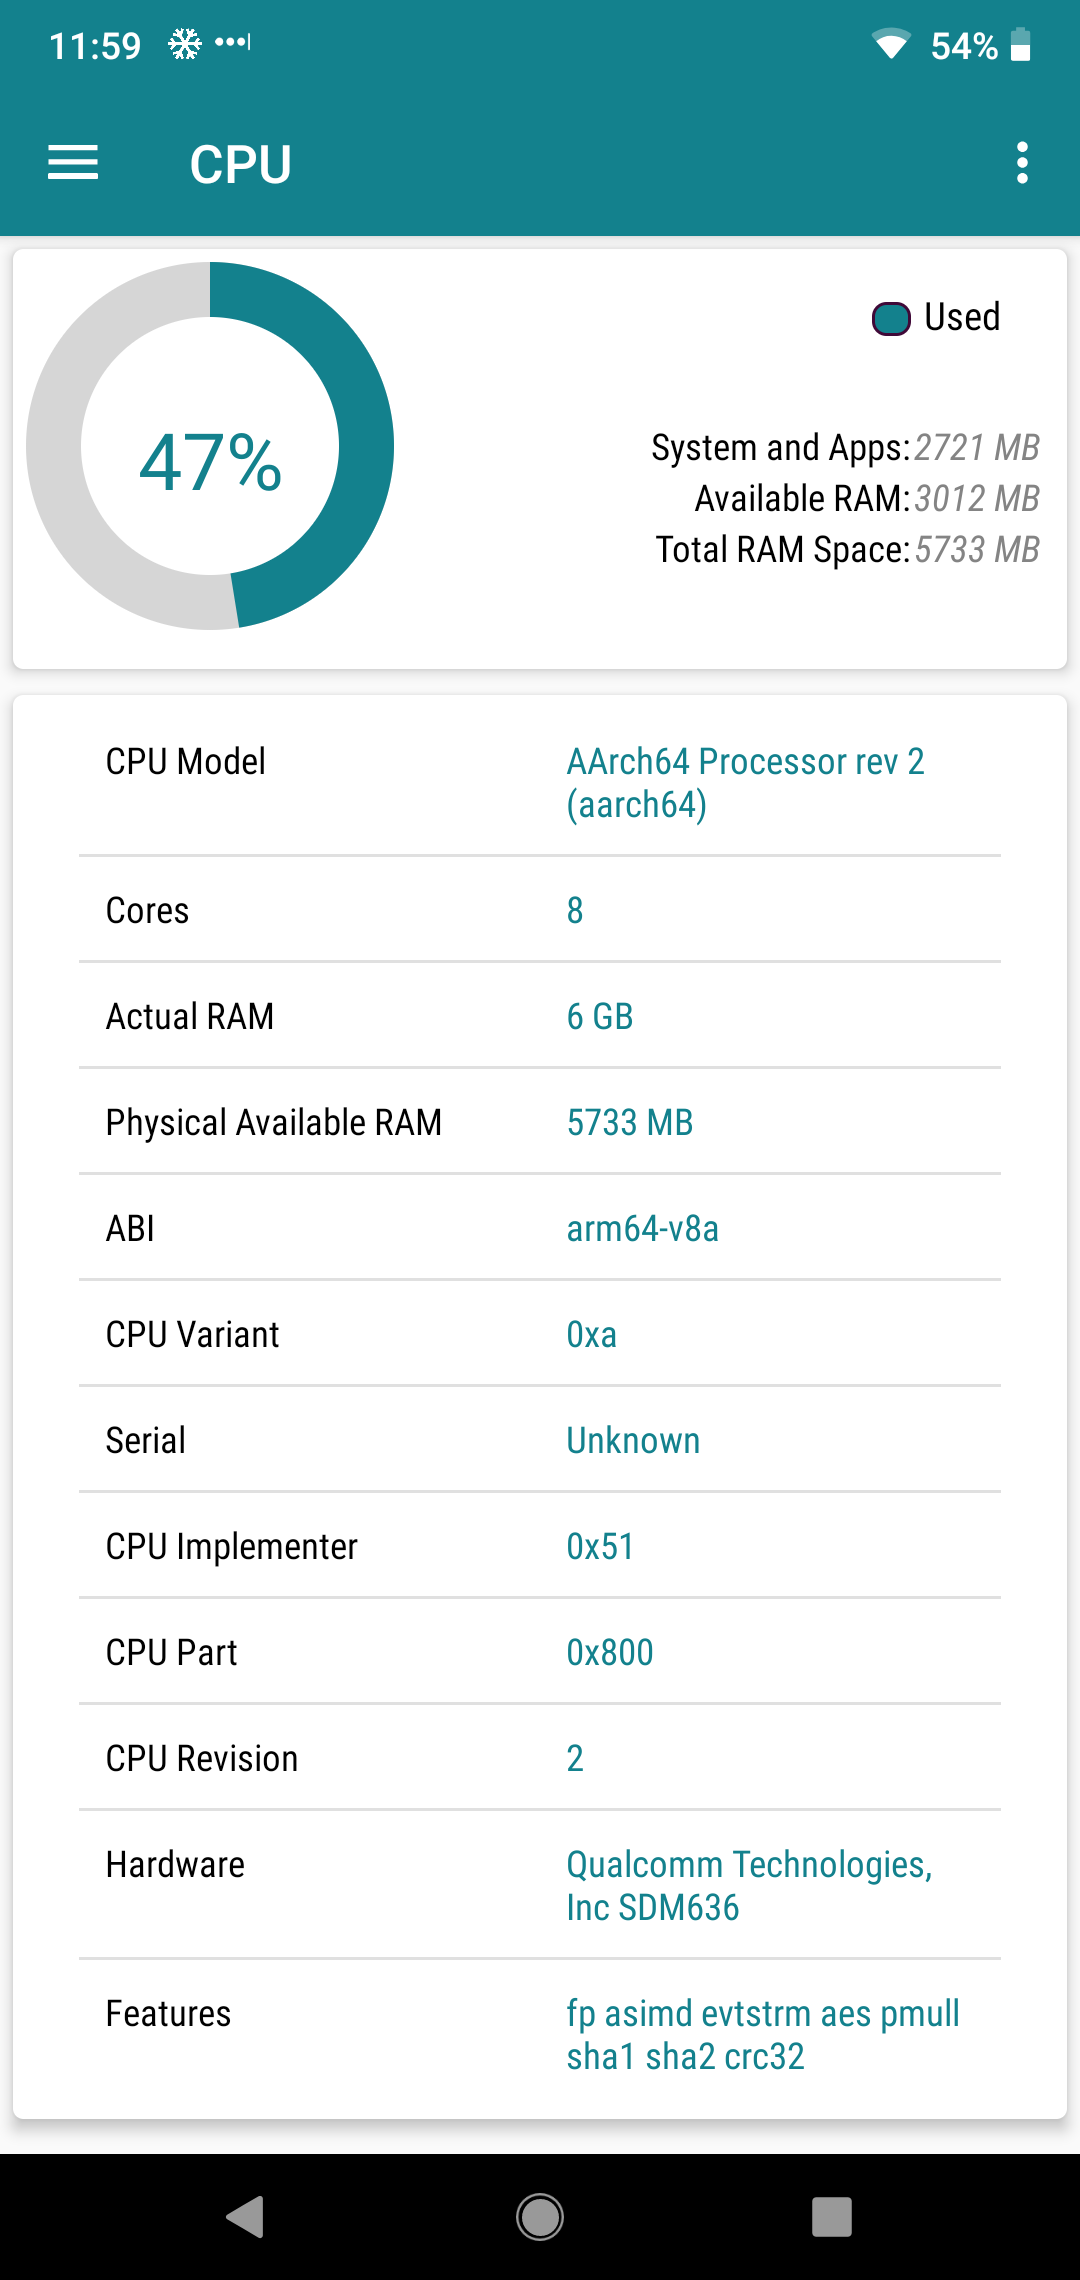Select the CPU Model row
The width and height of the screenshot is (1080, 2280).
pyautogui.click(x=540, y=782)
